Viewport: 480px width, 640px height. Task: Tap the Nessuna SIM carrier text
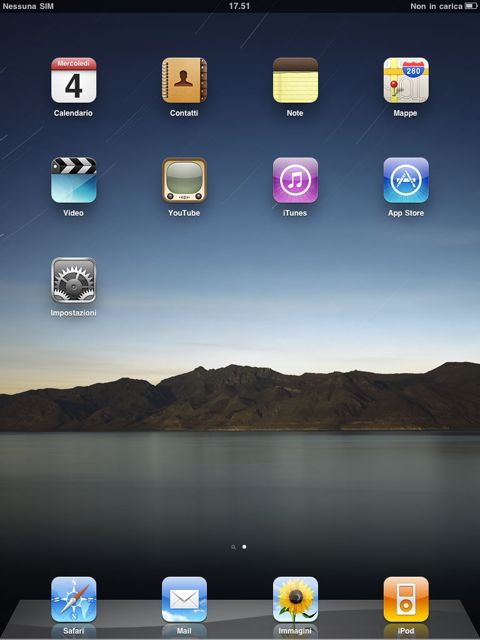[x=28, y=6]
